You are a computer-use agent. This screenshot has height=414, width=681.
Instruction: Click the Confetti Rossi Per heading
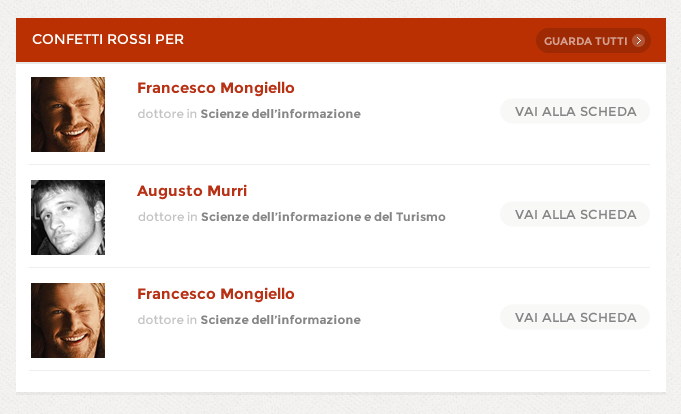(108, 39)
